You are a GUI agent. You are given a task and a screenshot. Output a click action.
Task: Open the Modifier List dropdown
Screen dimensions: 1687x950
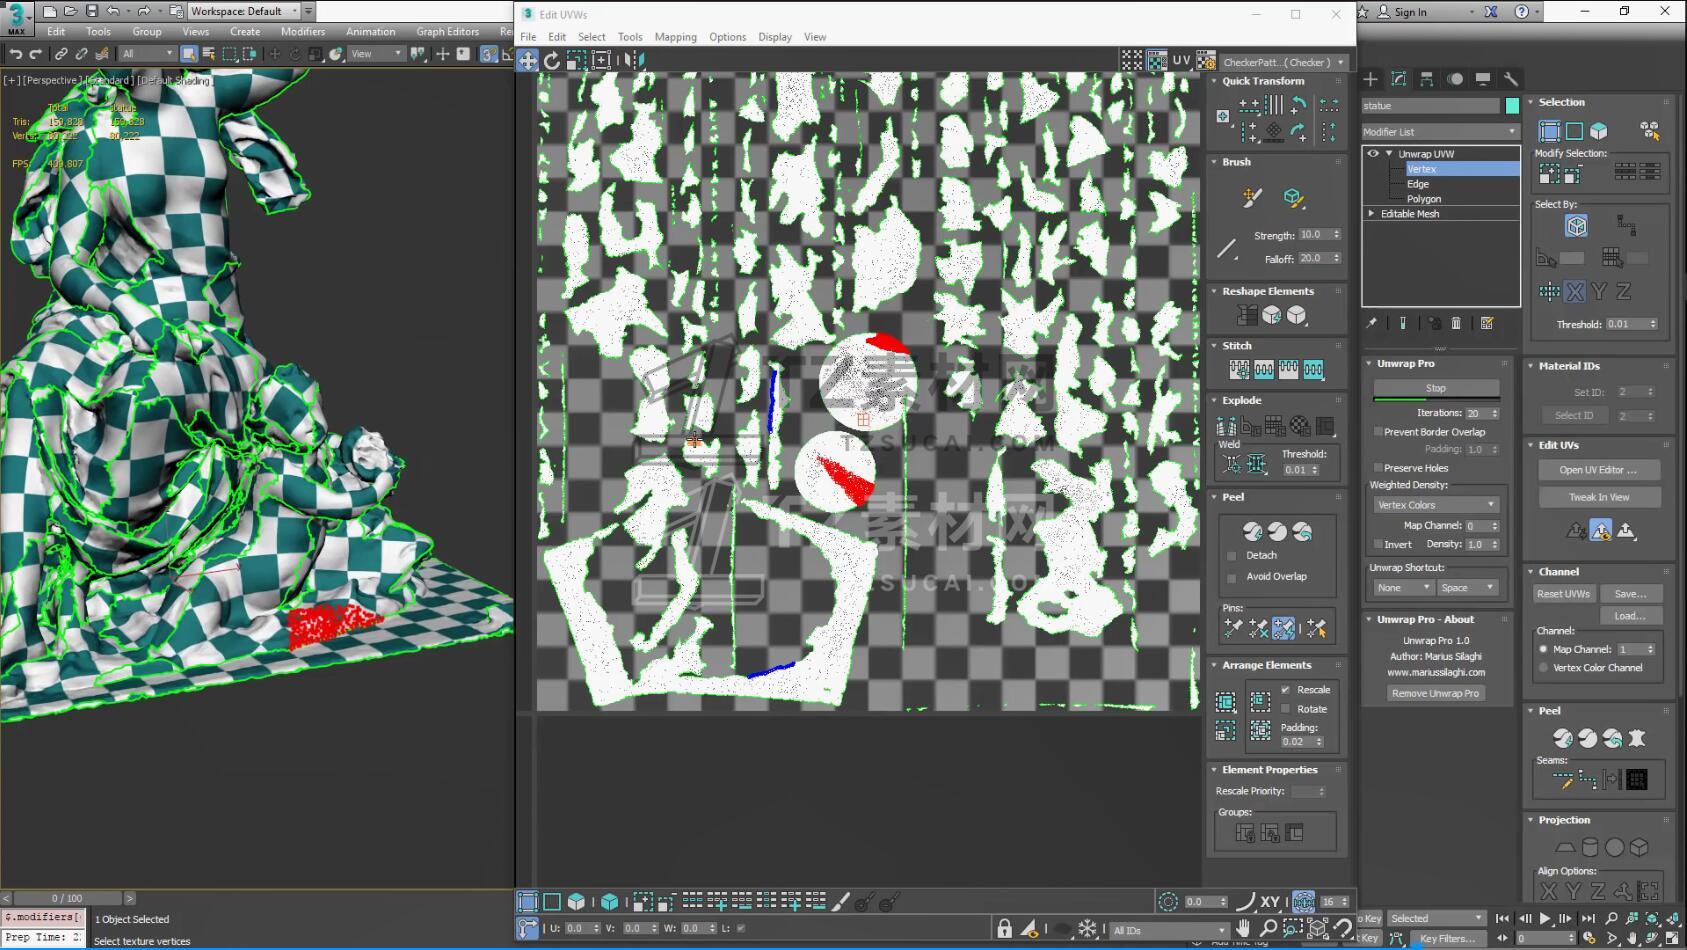(1440, 132)
